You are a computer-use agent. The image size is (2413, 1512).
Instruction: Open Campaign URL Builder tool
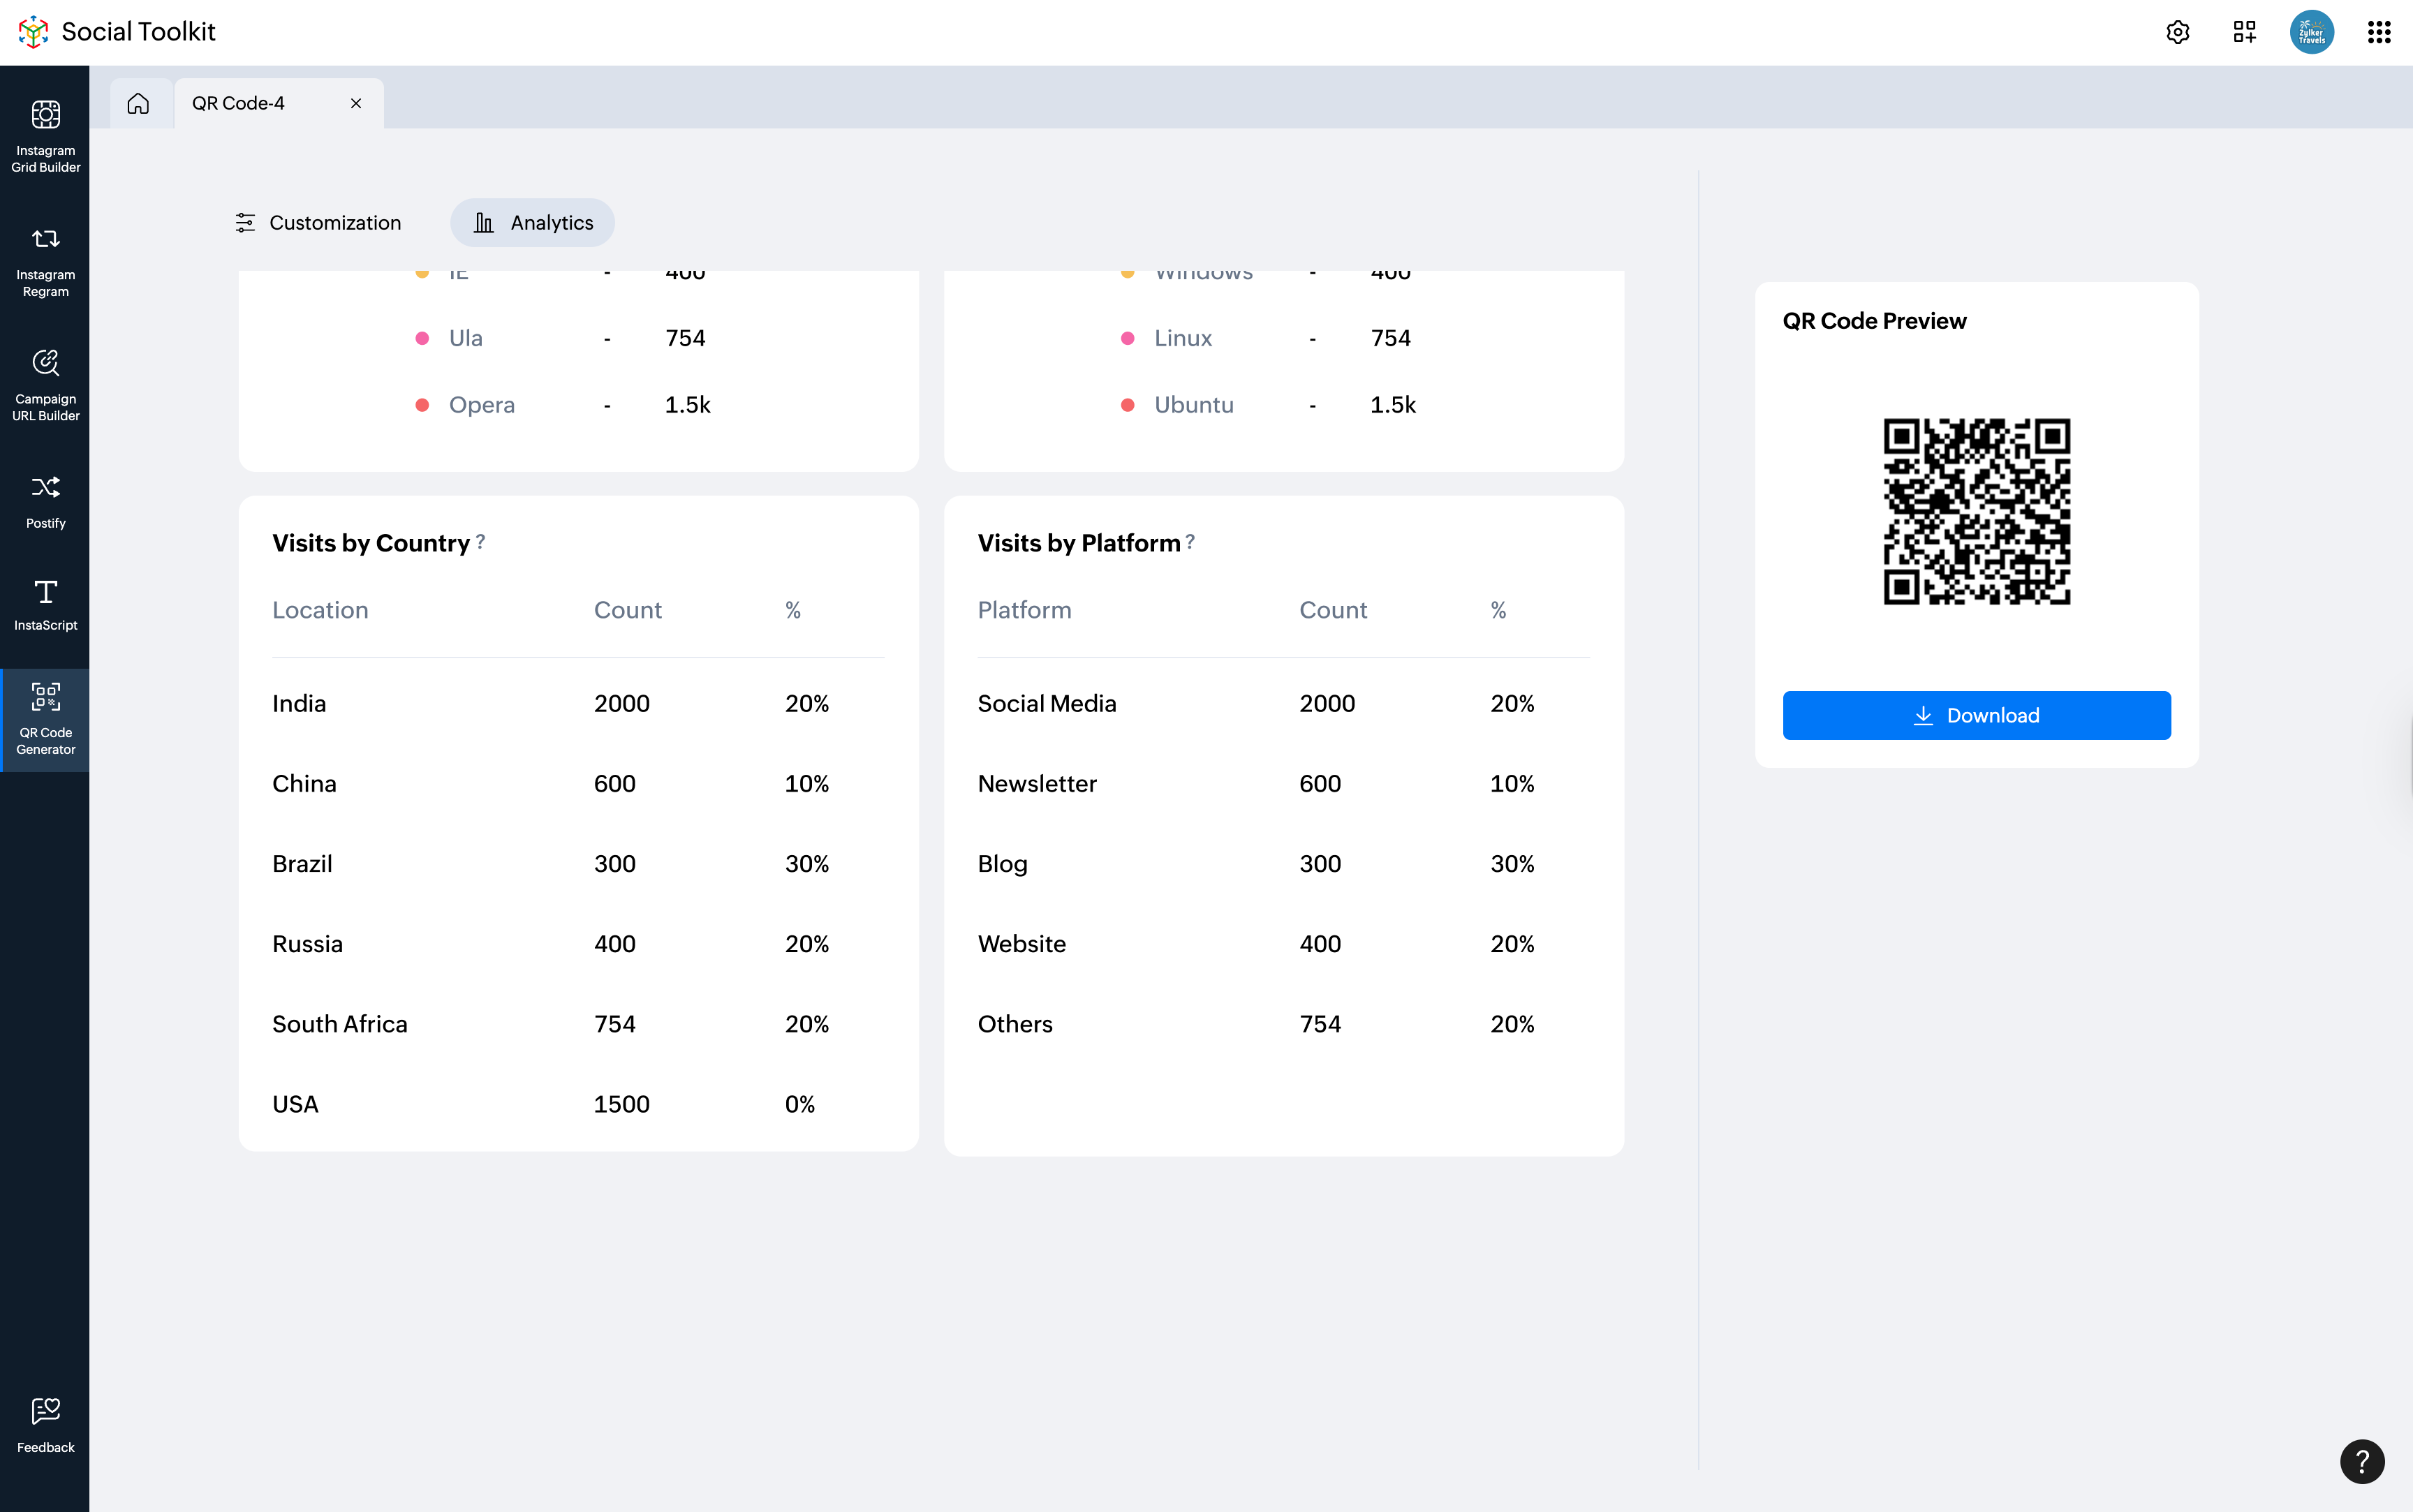click(45, 385)
